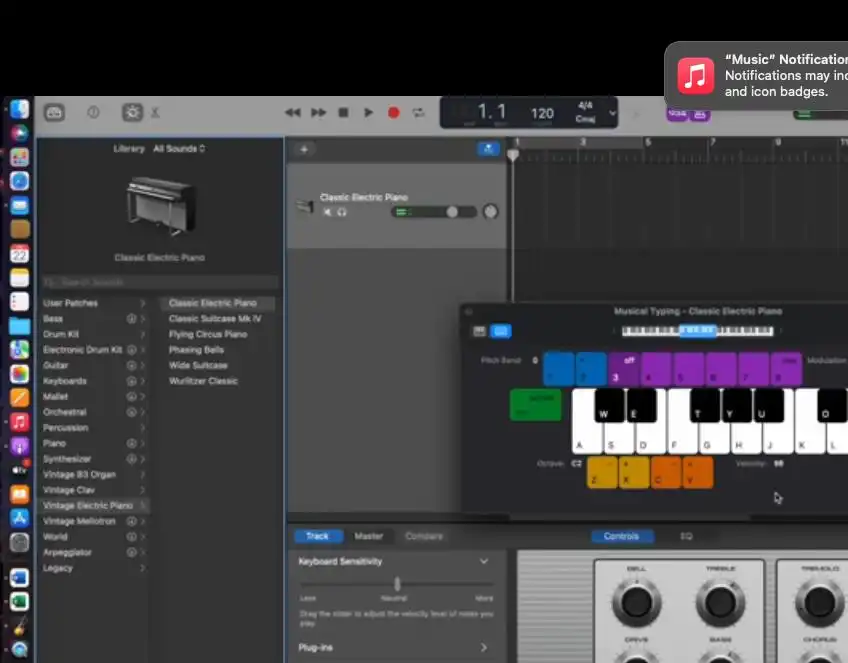This screenshot has height=663, width=848.
Task: Click the Cmaj key signature
Action: click(x=585, y=118)
